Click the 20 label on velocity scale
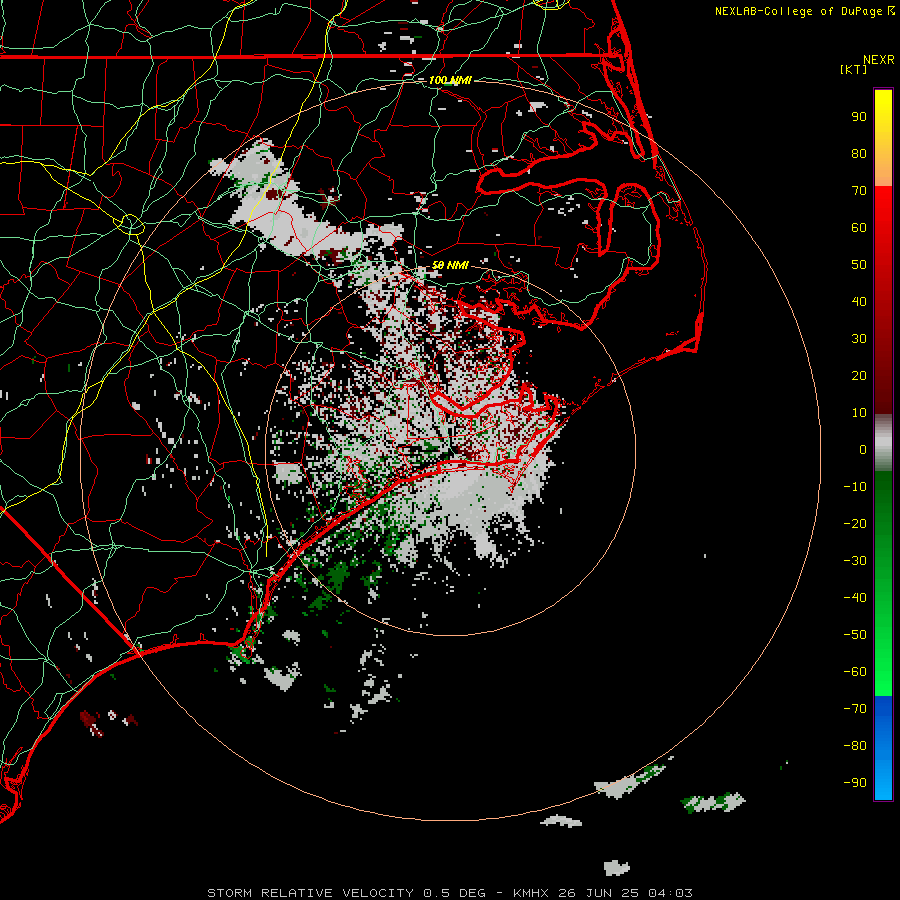The height and width of the screenshot is (900, 900). point(859,376)
